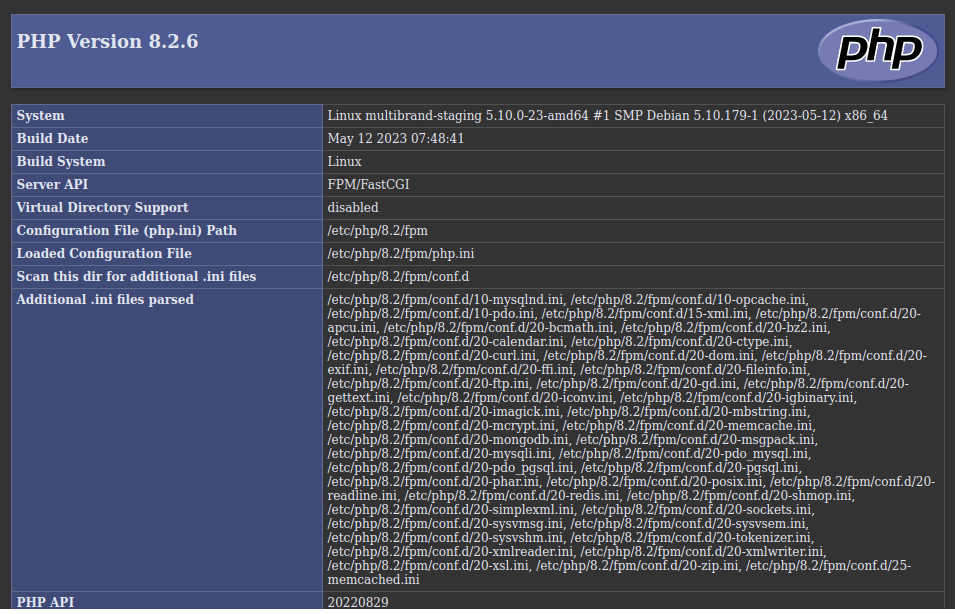Select the System row label
Viewport: 955px width, 614px height.
point(40,116)
